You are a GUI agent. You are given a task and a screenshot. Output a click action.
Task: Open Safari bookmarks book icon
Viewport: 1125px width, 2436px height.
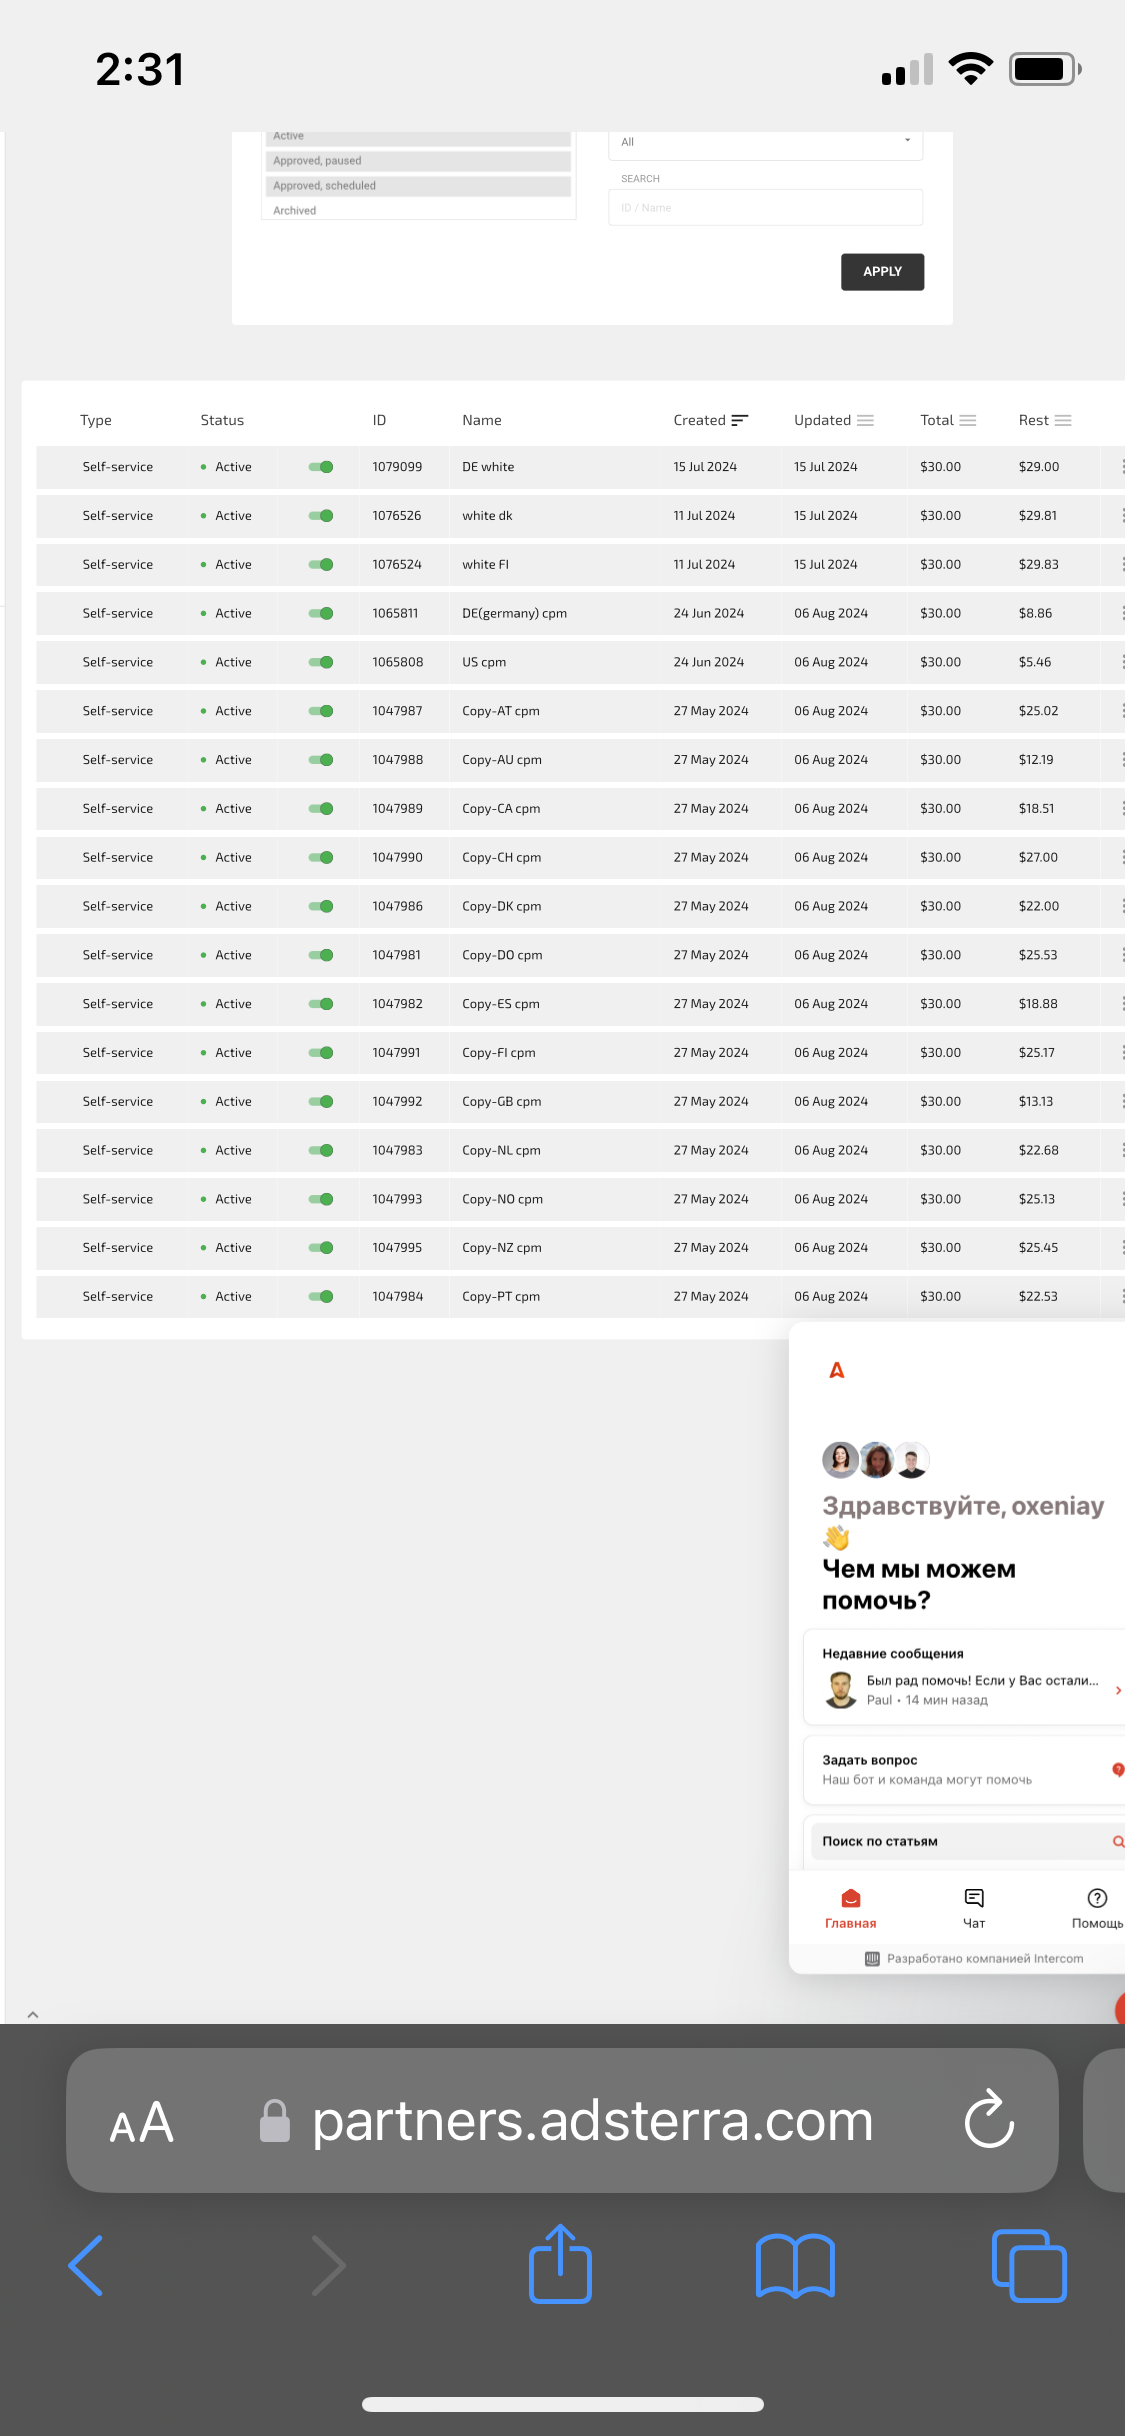point(795,2266)
